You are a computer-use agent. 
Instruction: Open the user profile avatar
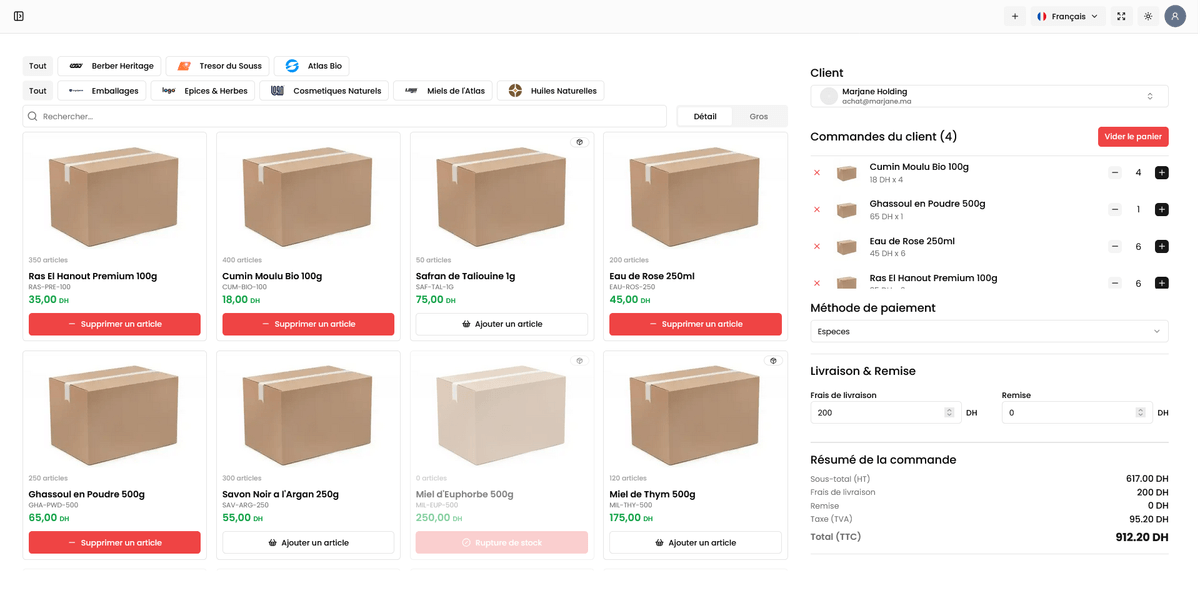[x=1175, y=16]
